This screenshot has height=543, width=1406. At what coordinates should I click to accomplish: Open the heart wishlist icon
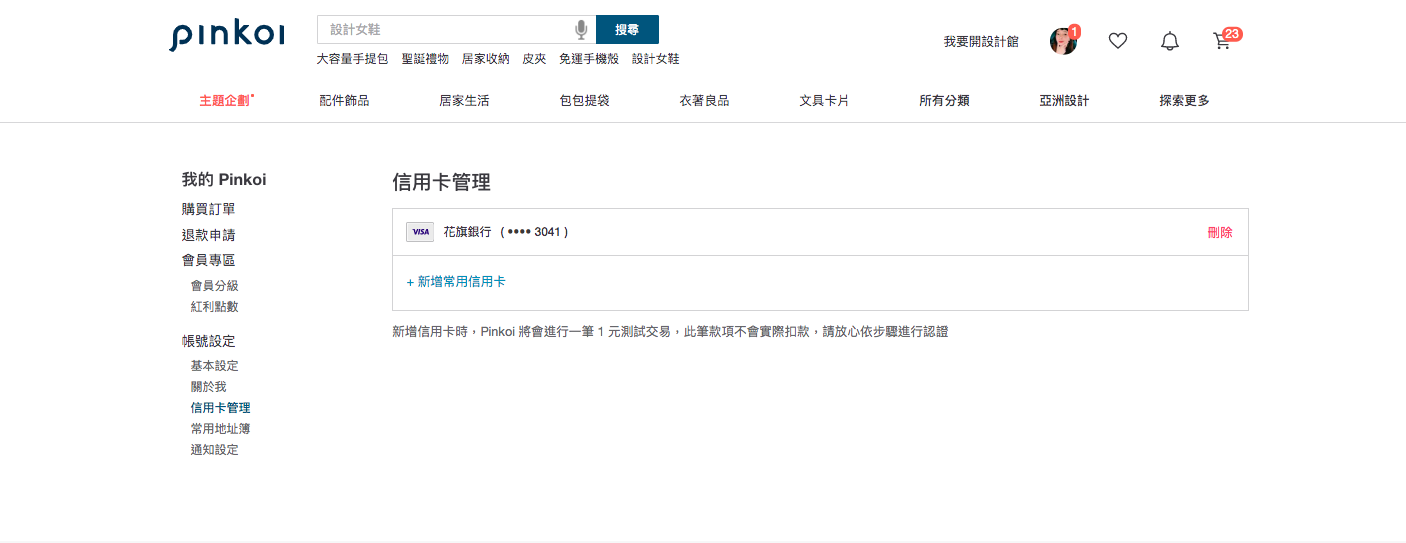pos(1118,41)
